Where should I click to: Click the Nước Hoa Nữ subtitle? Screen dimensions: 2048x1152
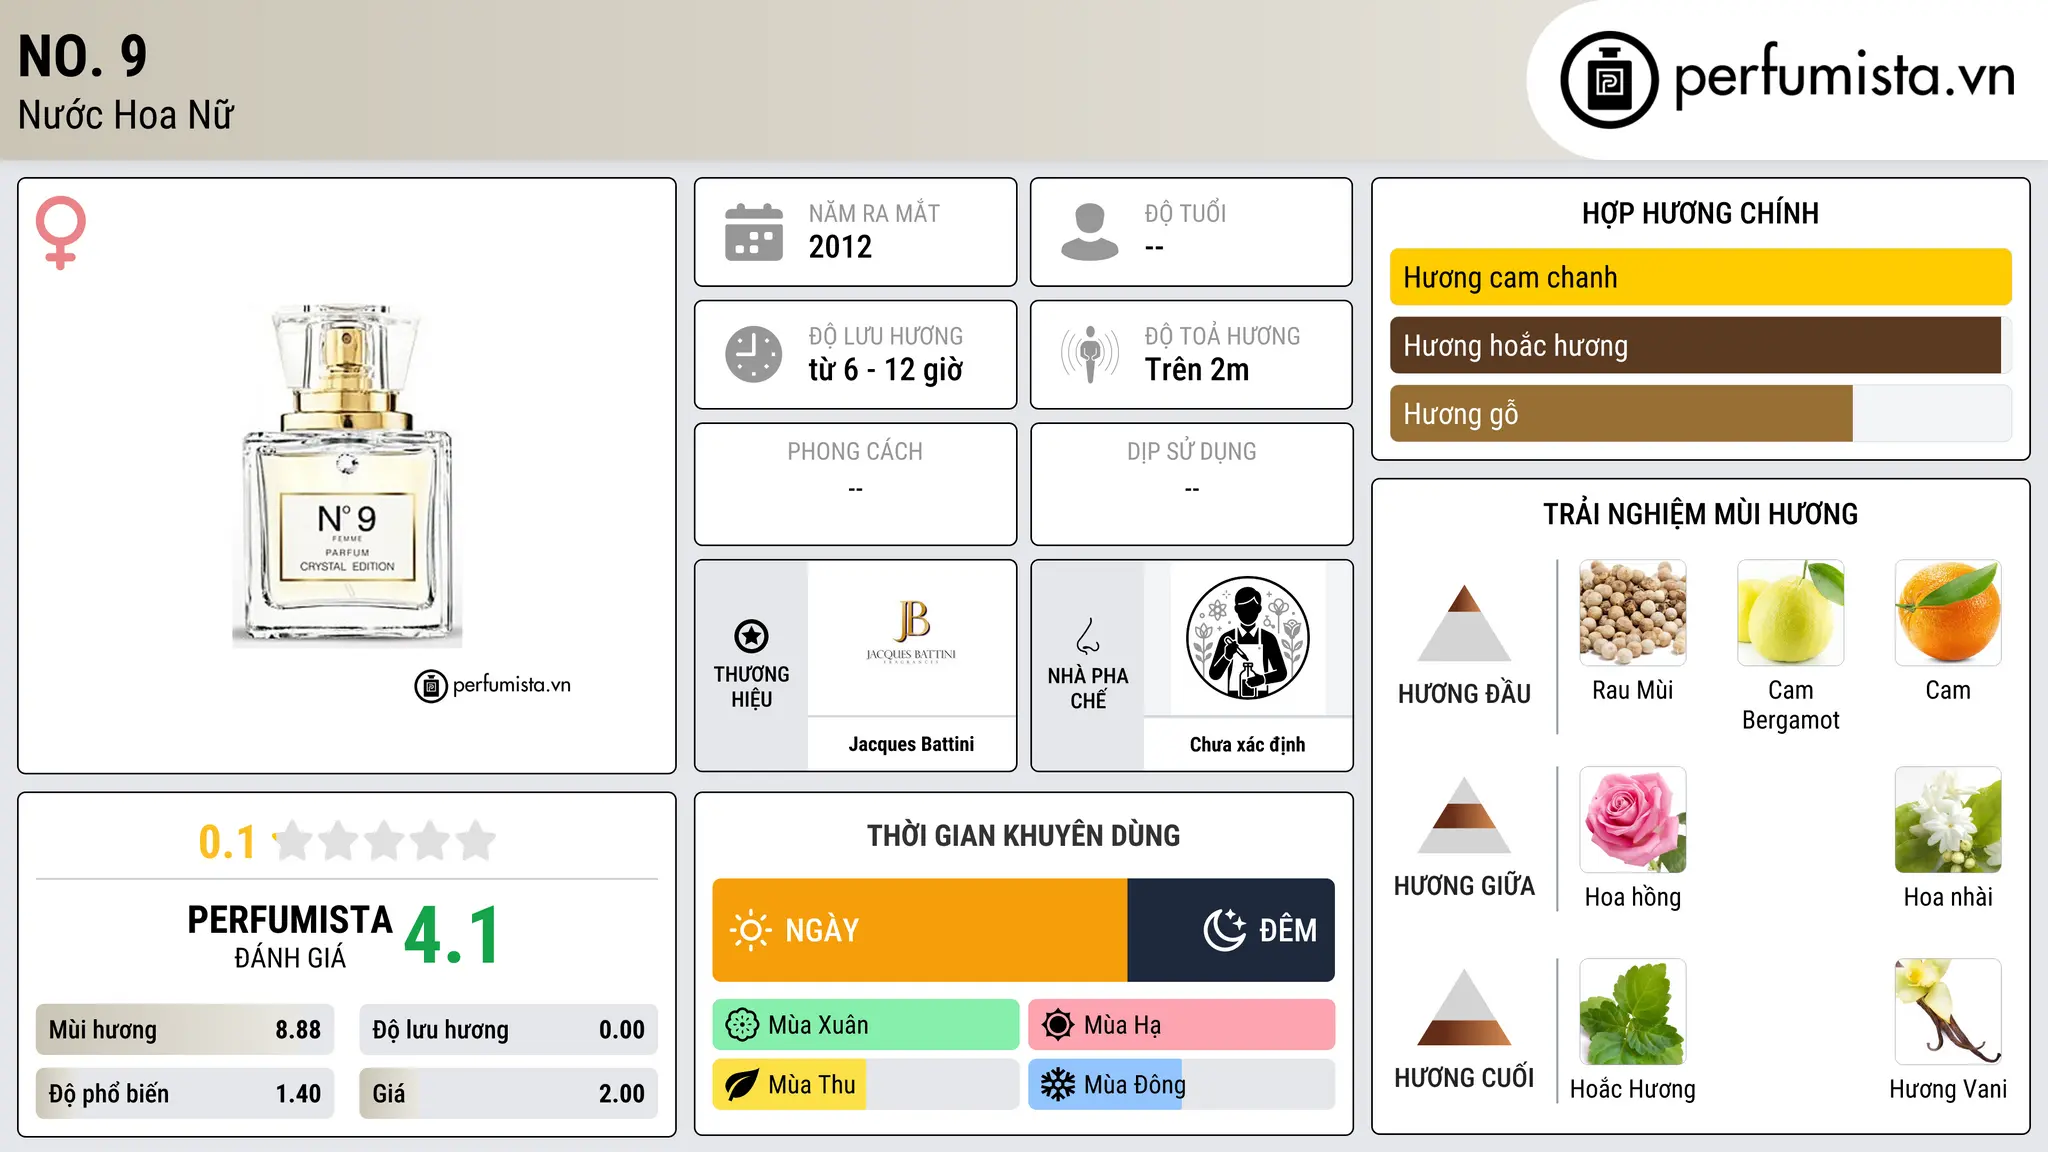126,115
